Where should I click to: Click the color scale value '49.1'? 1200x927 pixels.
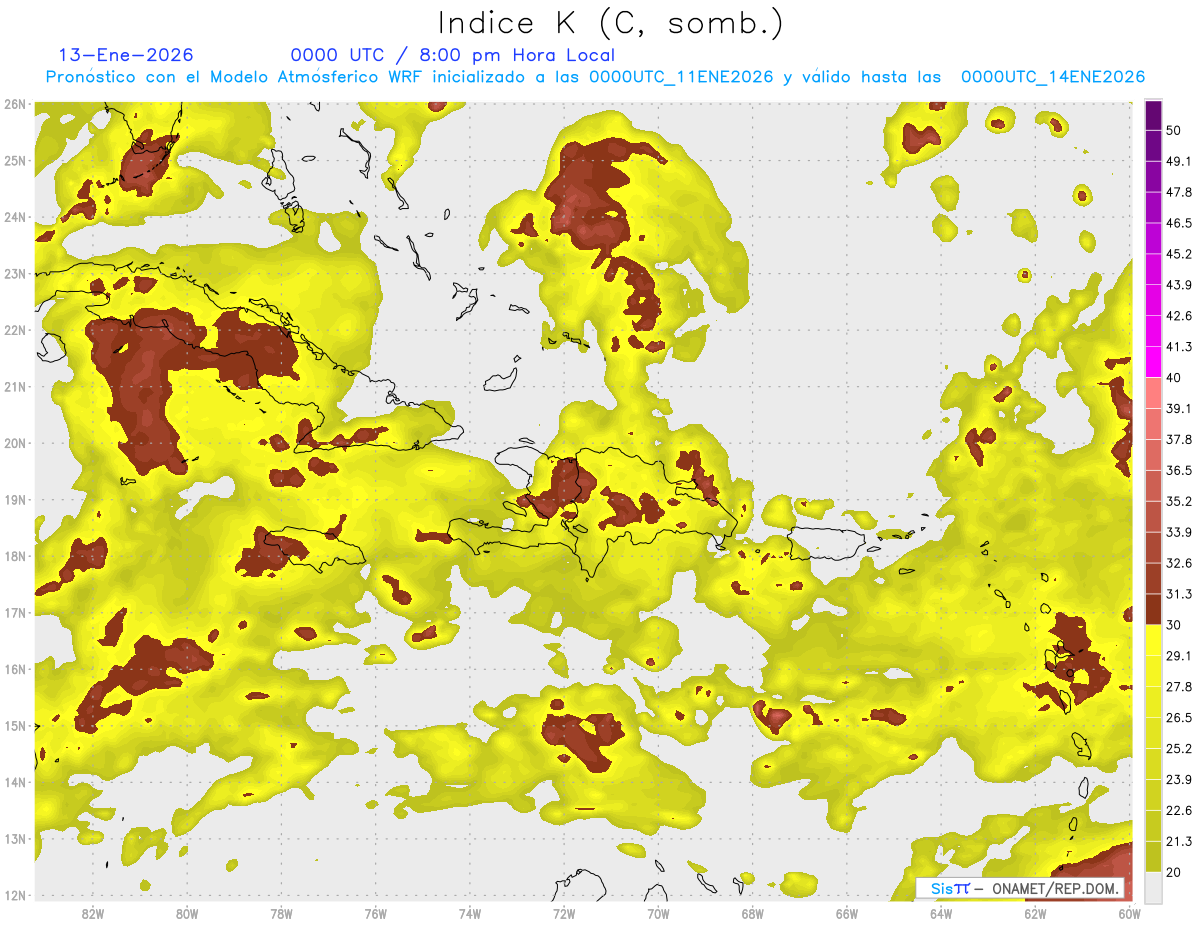click(x=1179, y=161)
